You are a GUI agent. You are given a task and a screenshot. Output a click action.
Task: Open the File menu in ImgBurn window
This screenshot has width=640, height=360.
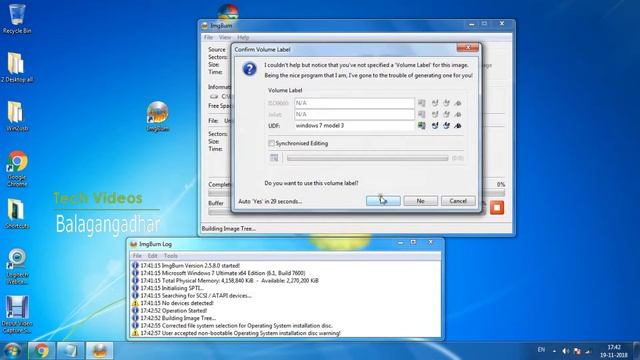click(208, 37)
